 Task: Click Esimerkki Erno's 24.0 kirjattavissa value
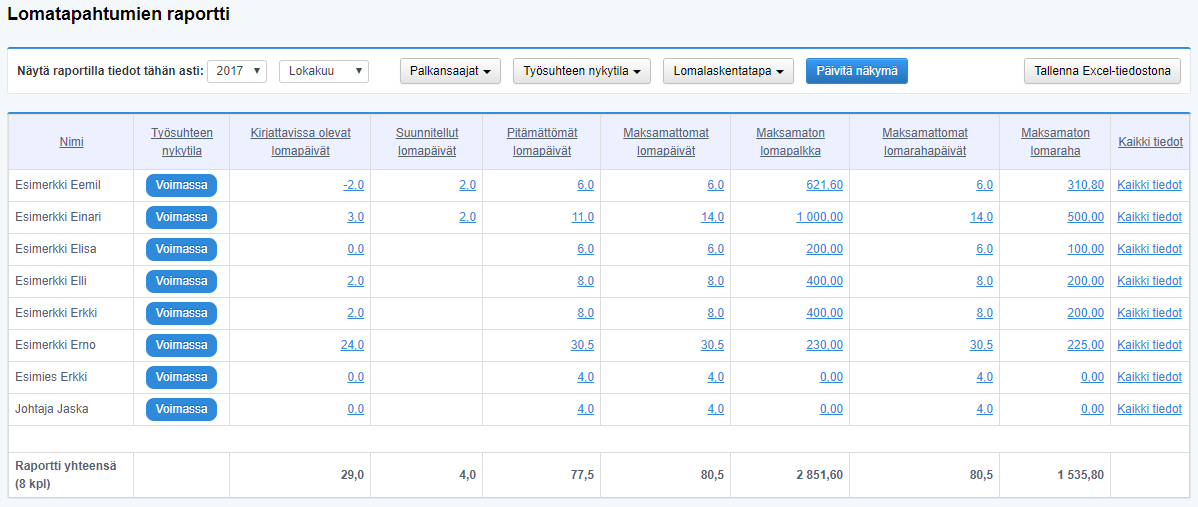[352, 345]
